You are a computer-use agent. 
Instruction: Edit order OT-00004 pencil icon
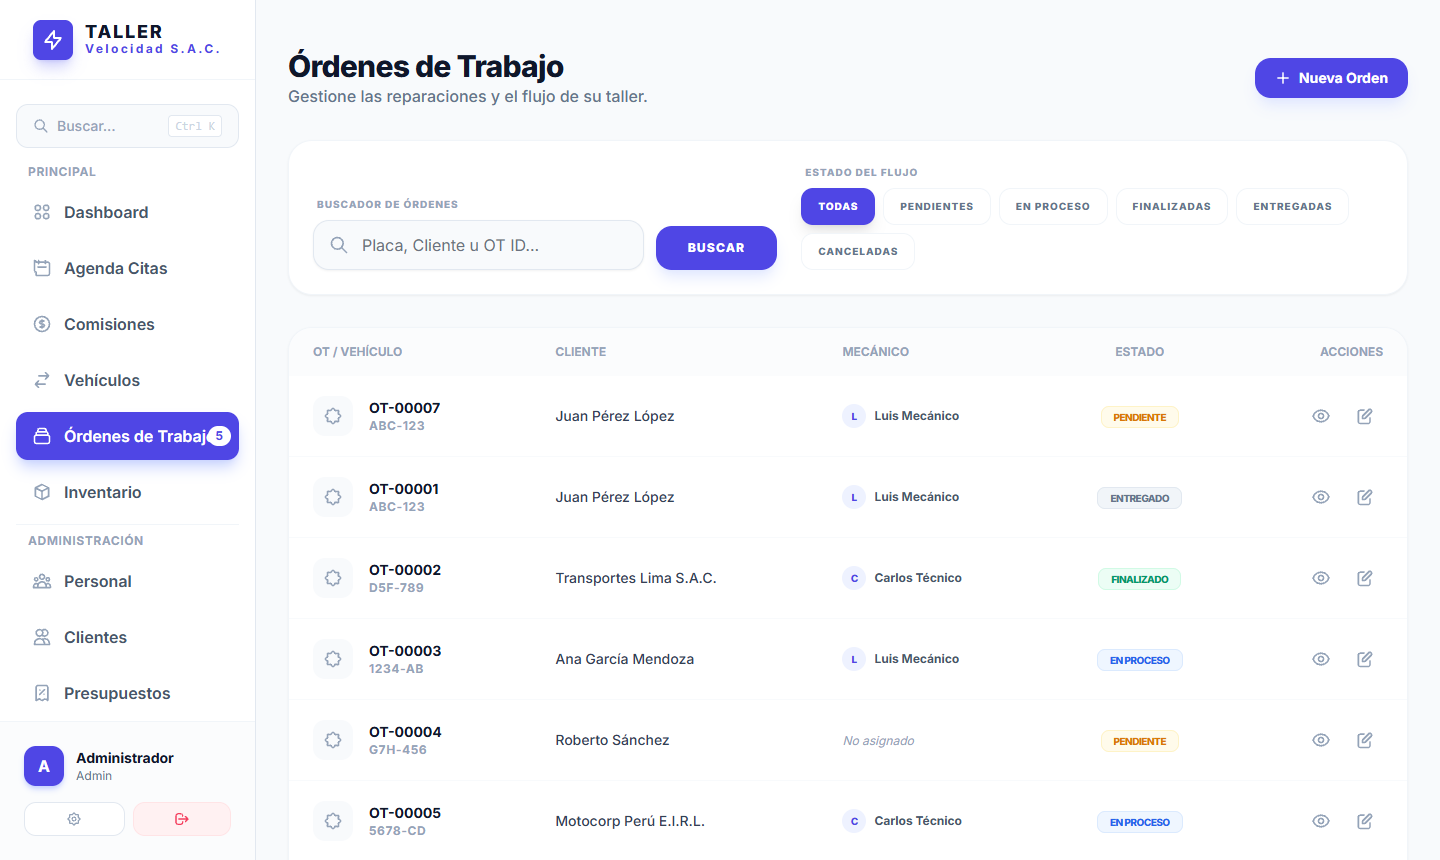(1365, 740)
